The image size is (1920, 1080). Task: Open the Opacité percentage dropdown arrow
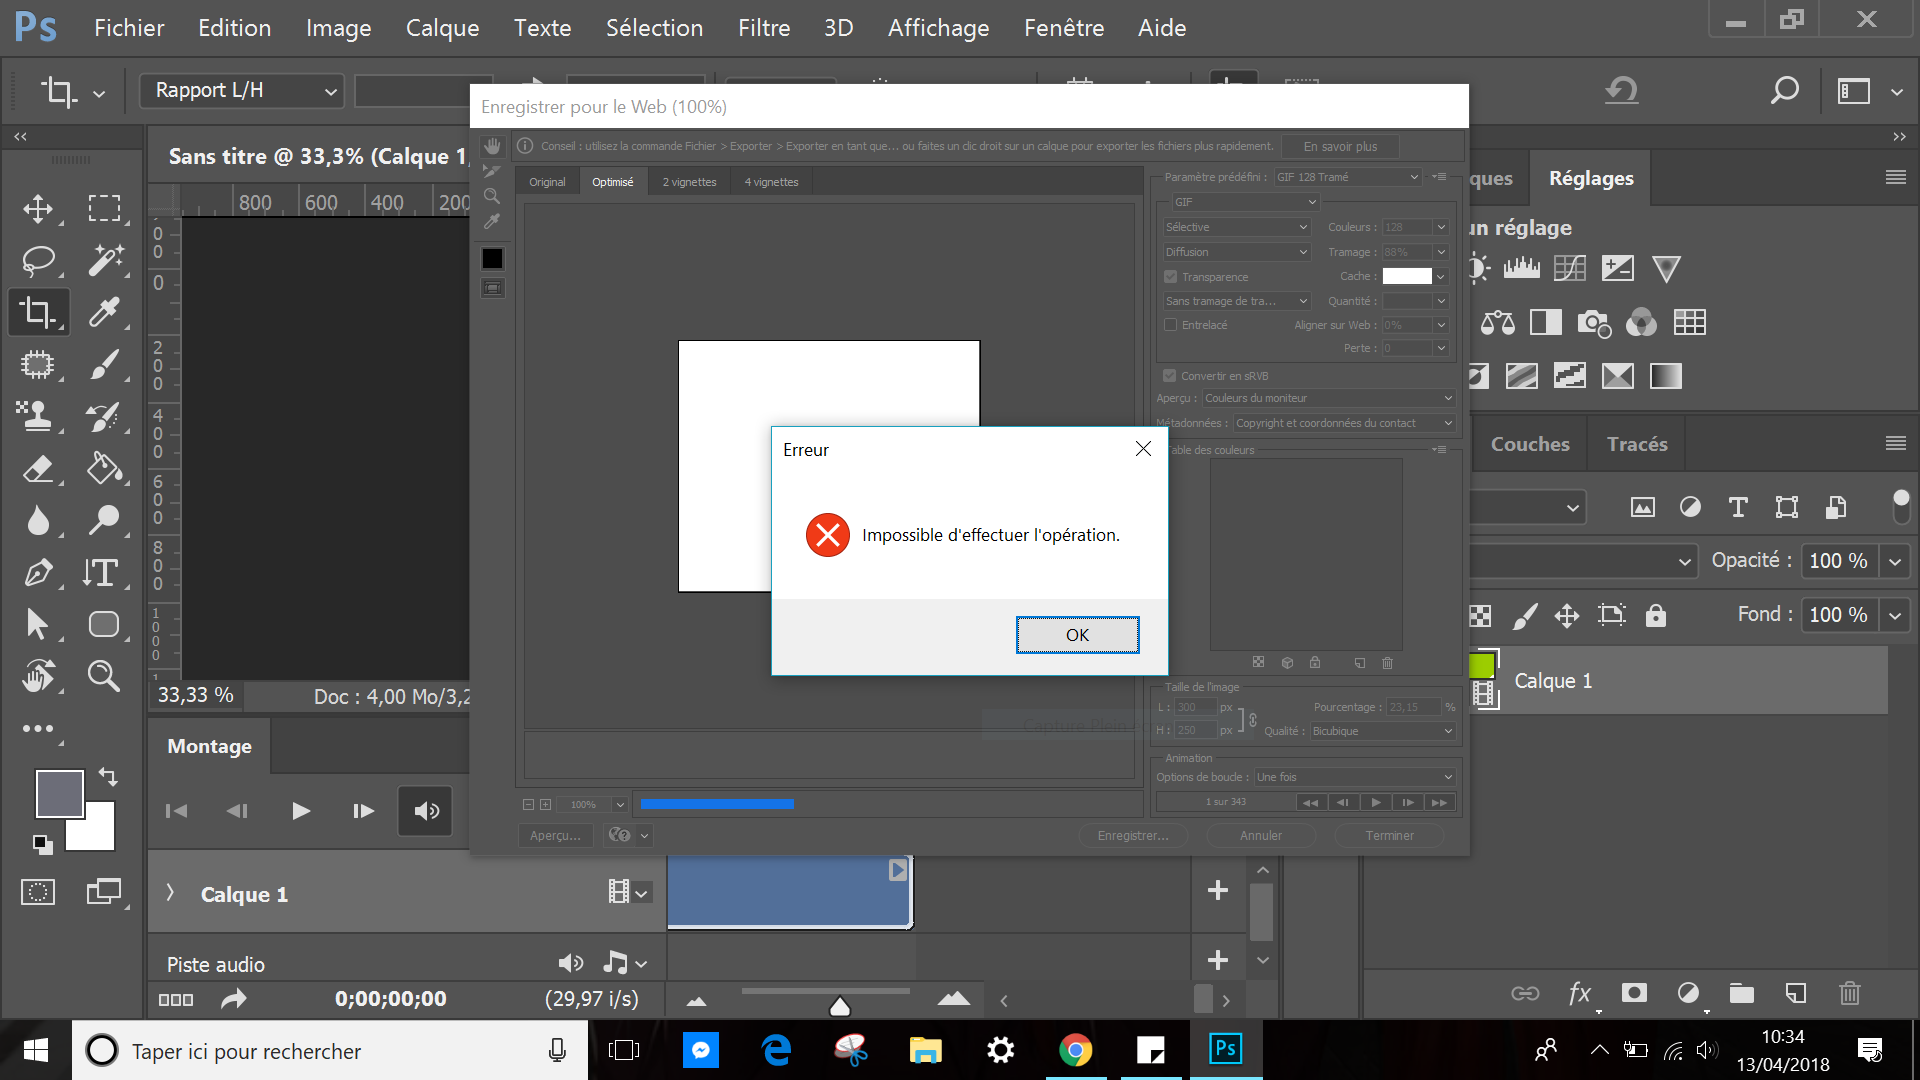click(x=1895, y=561)
